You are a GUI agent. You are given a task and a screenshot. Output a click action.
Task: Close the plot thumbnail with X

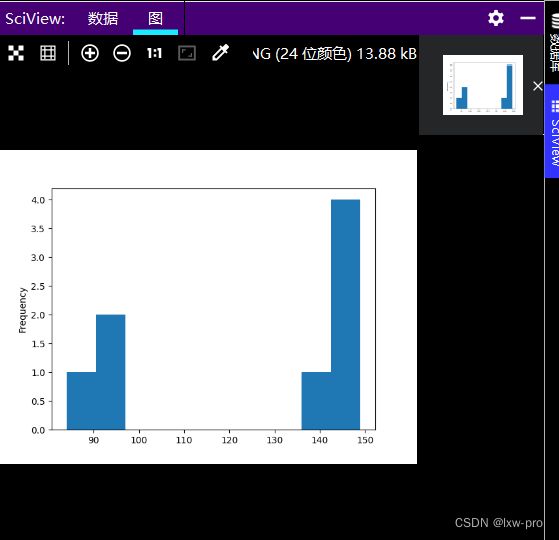pos(538,86)
